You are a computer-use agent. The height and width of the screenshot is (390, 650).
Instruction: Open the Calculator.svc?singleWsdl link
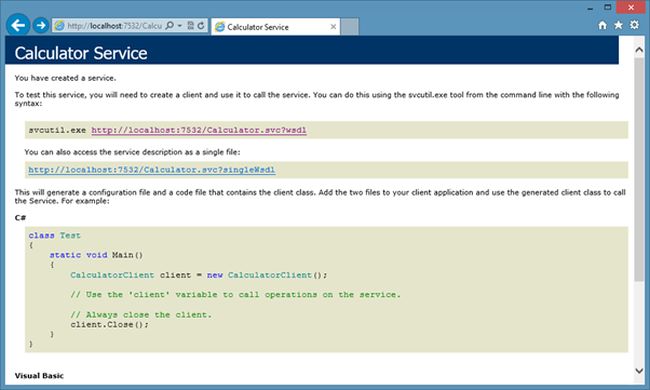click(152, 170)
